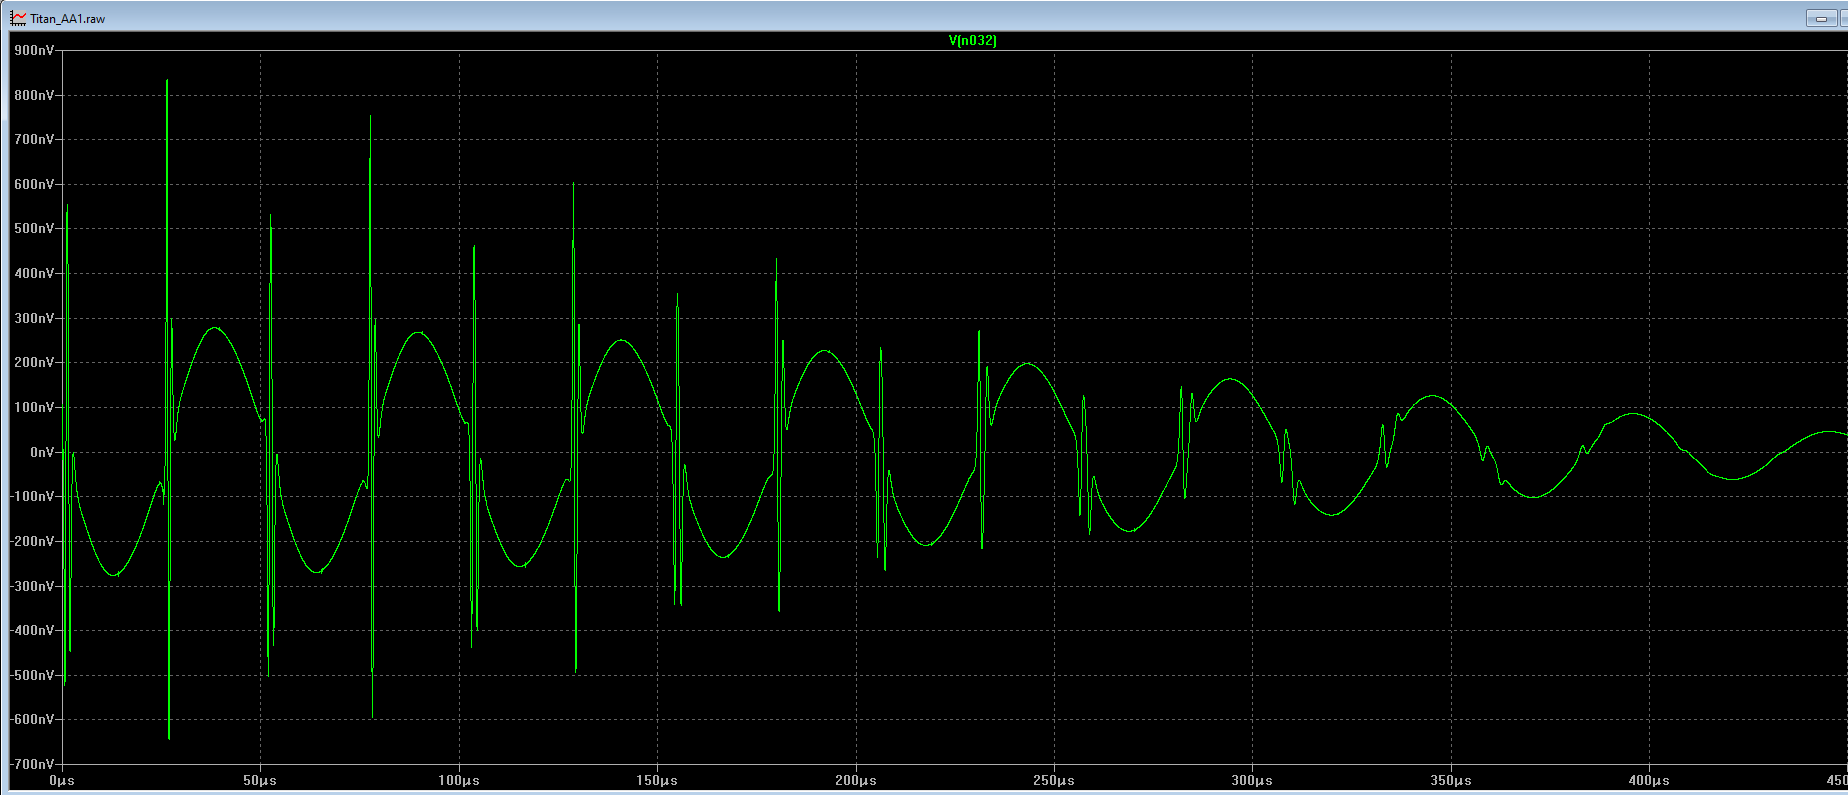Click the 150µs time axis label
The height and width of the screenshot is (795, 1848).
coord(657,780)
